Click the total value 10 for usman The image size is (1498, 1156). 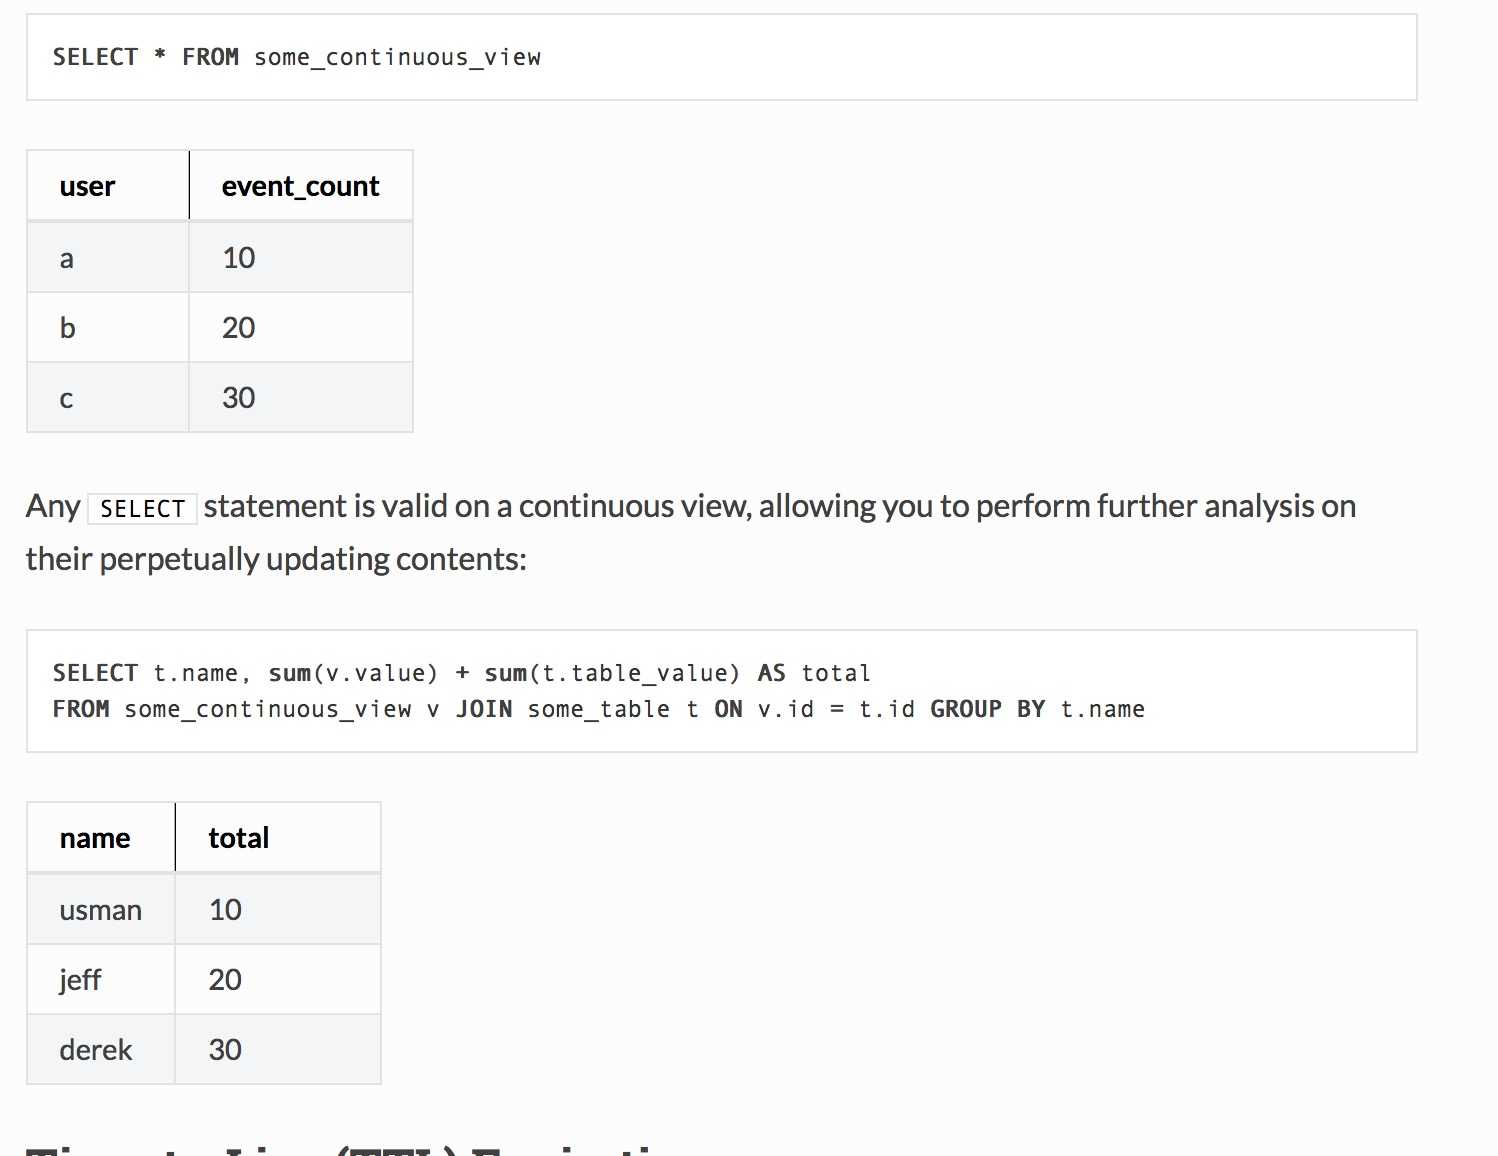pyautogui.click(x=278, y=910)
